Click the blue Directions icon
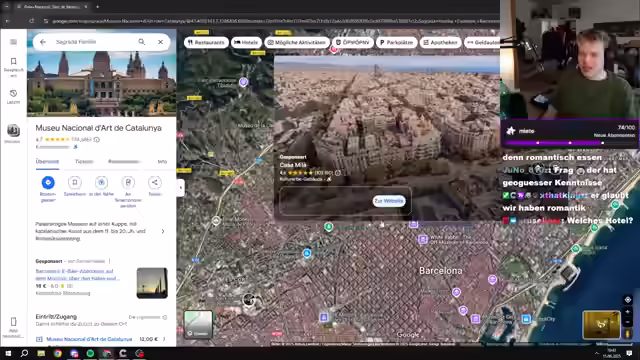The width and height of the screenshot is (640, 360). coord(48,182)
